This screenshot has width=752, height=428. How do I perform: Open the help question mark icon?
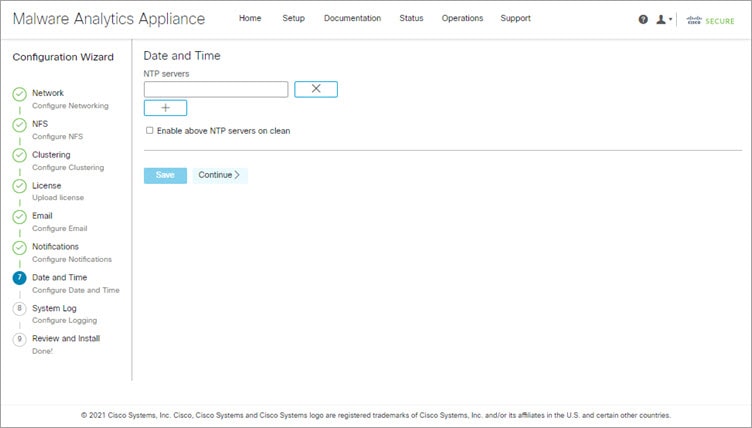643,19
